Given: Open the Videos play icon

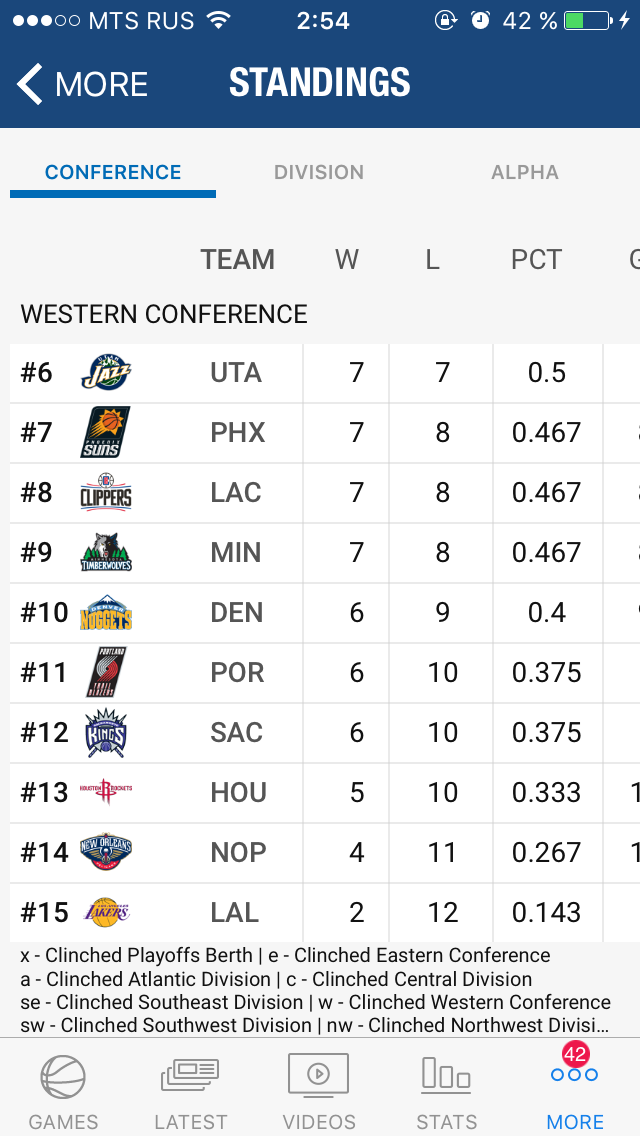Looking at the screenshot, I should coord(318,1075).
